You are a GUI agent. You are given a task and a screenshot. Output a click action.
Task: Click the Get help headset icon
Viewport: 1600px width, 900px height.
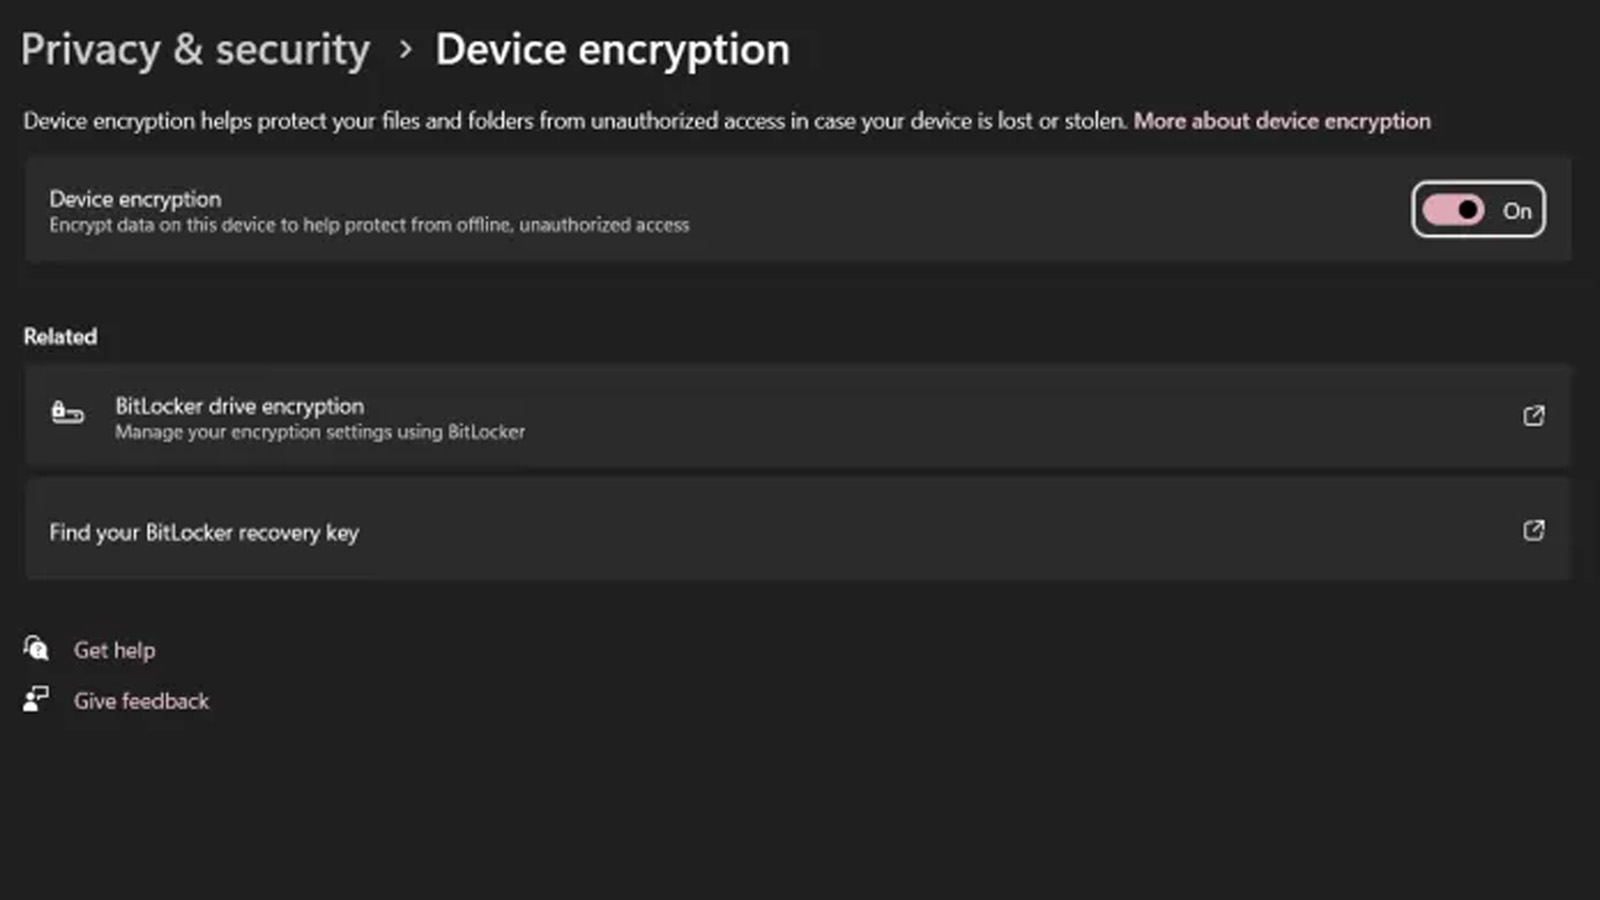[x=36, y=649]
